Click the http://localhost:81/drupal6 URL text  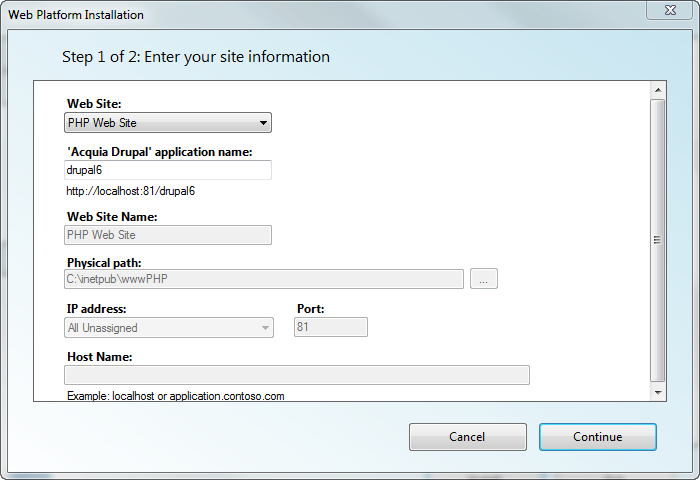click(x=130, y=191)
